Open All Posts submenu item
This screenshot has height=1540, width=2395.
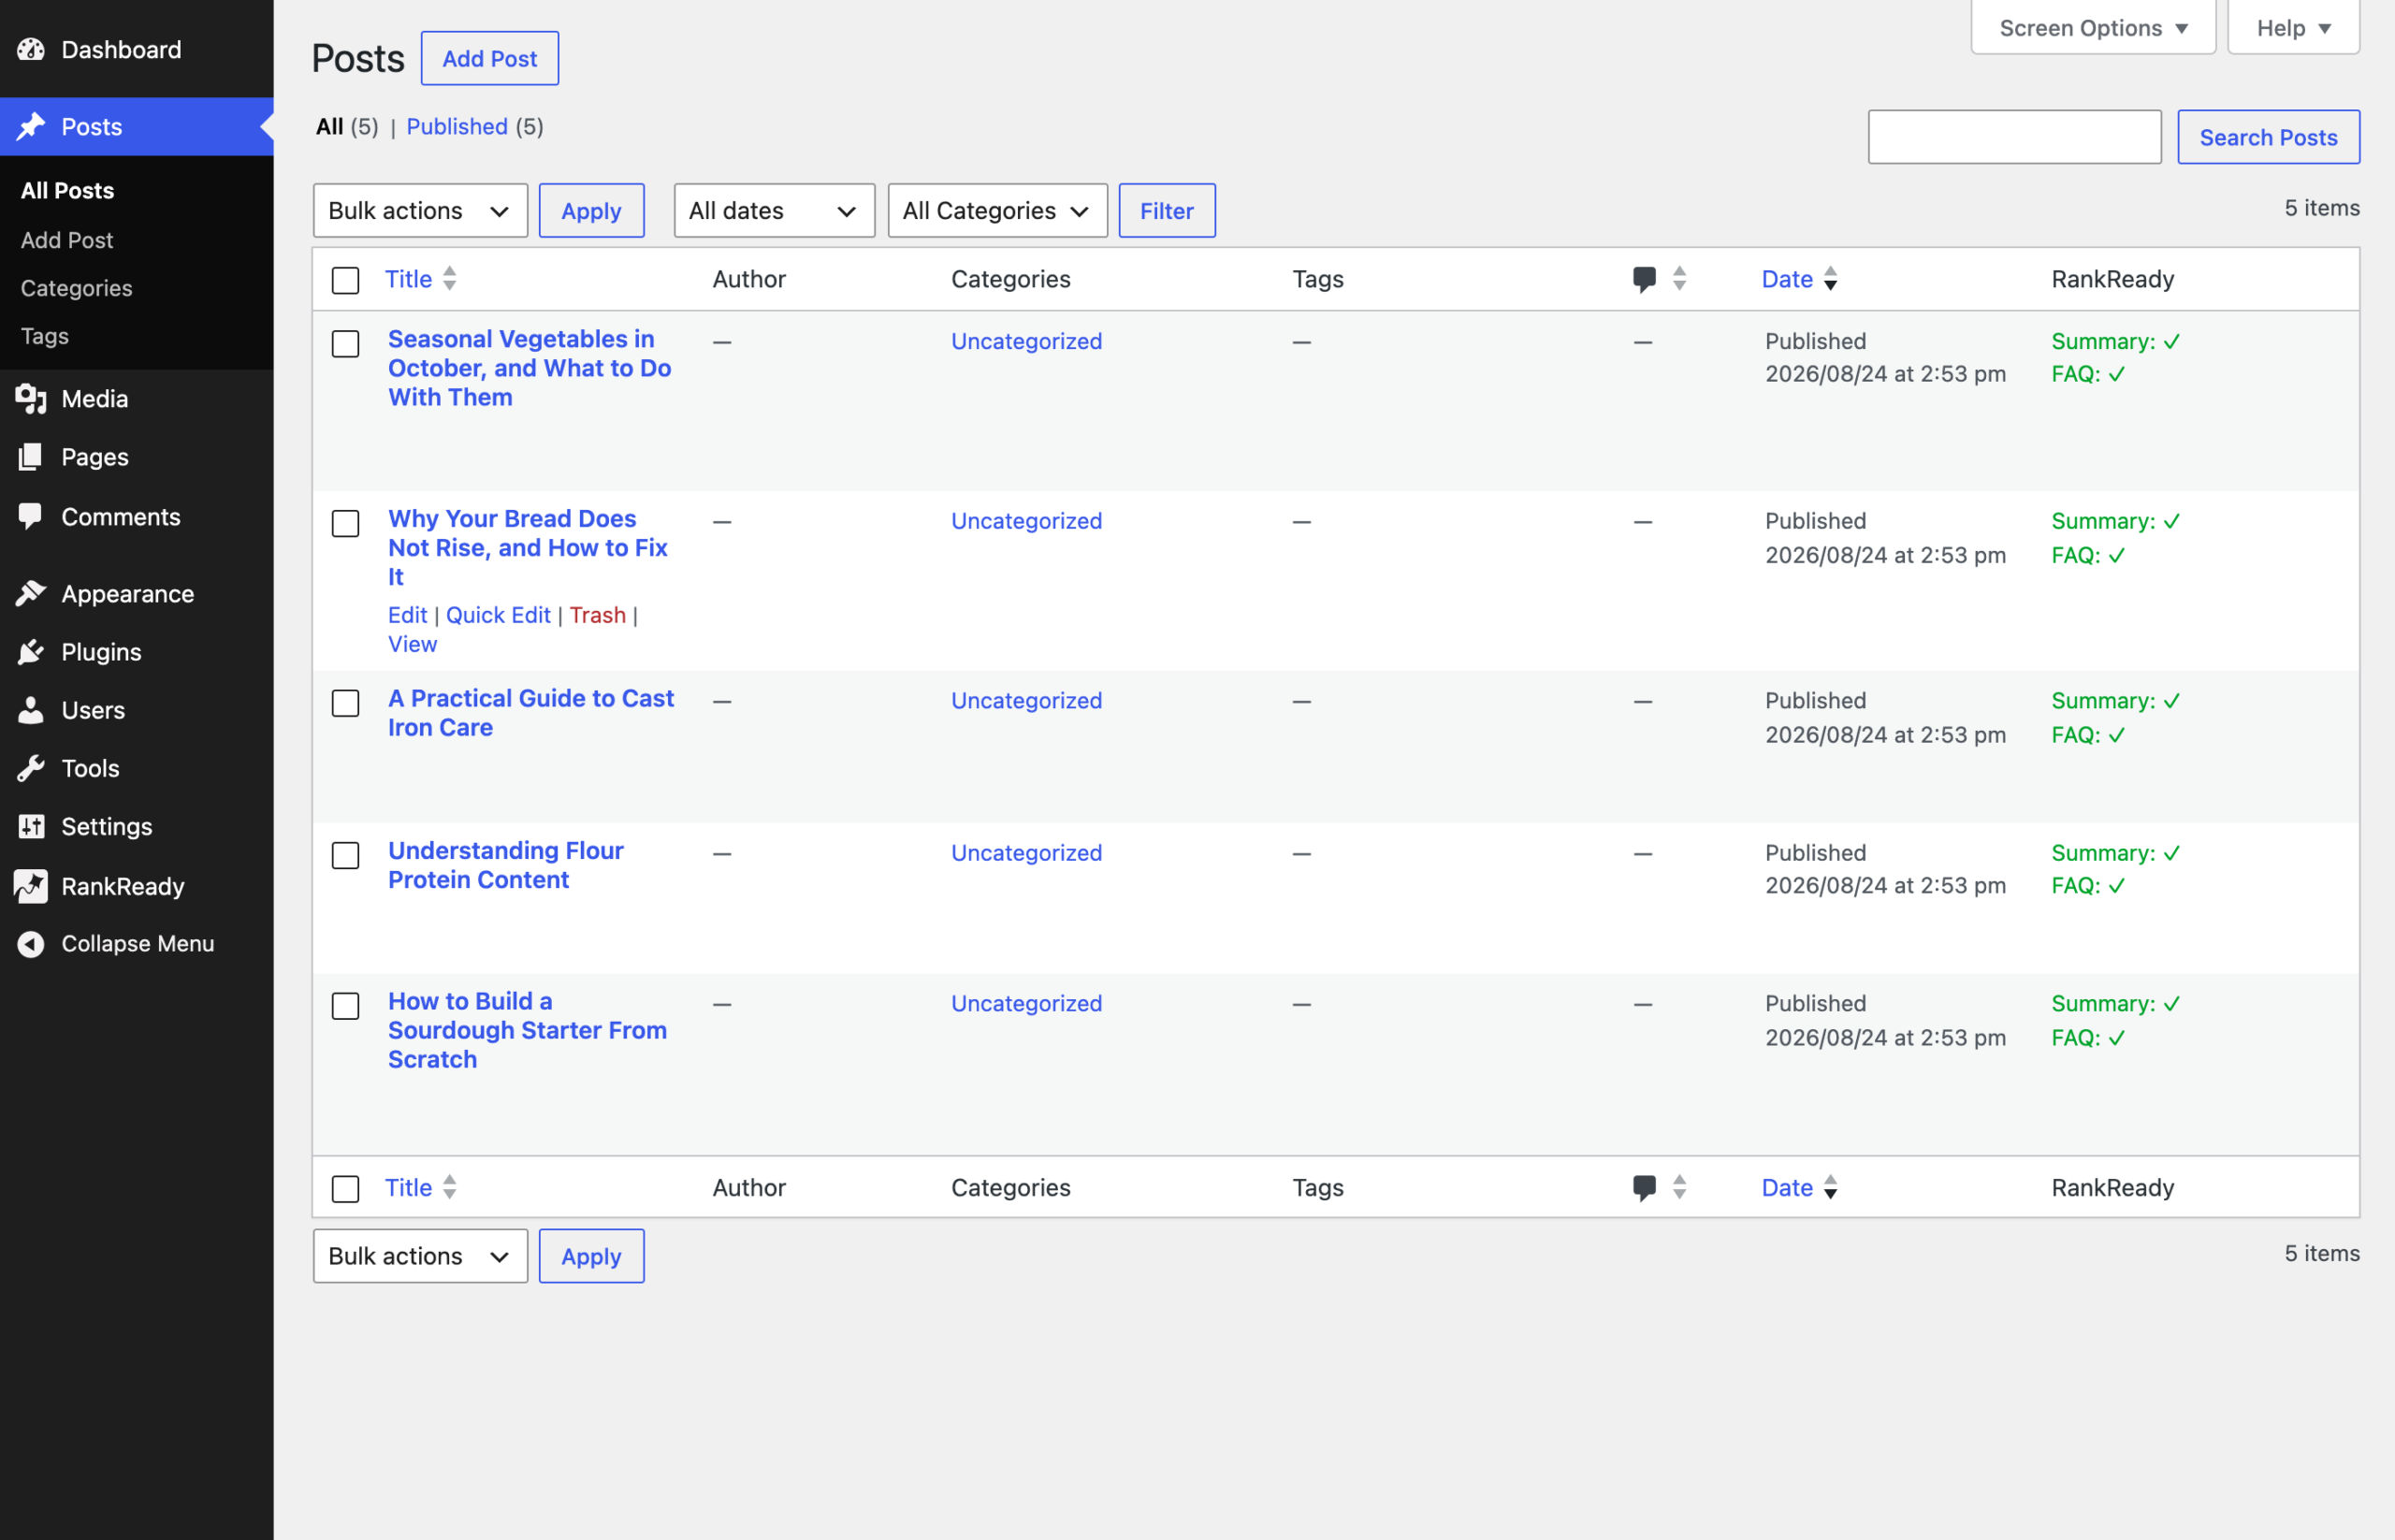[67, 190]
